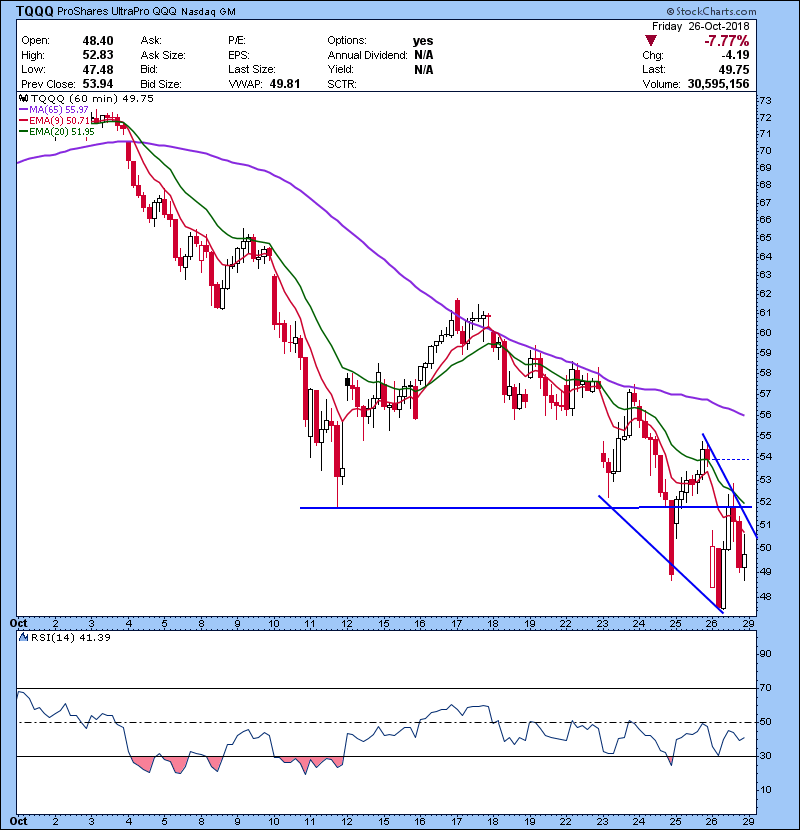The width and height of the screenshot is (800, 830).
Task: Click the RSI(14) 41.39 indicator label
Action: coord(71,637)
